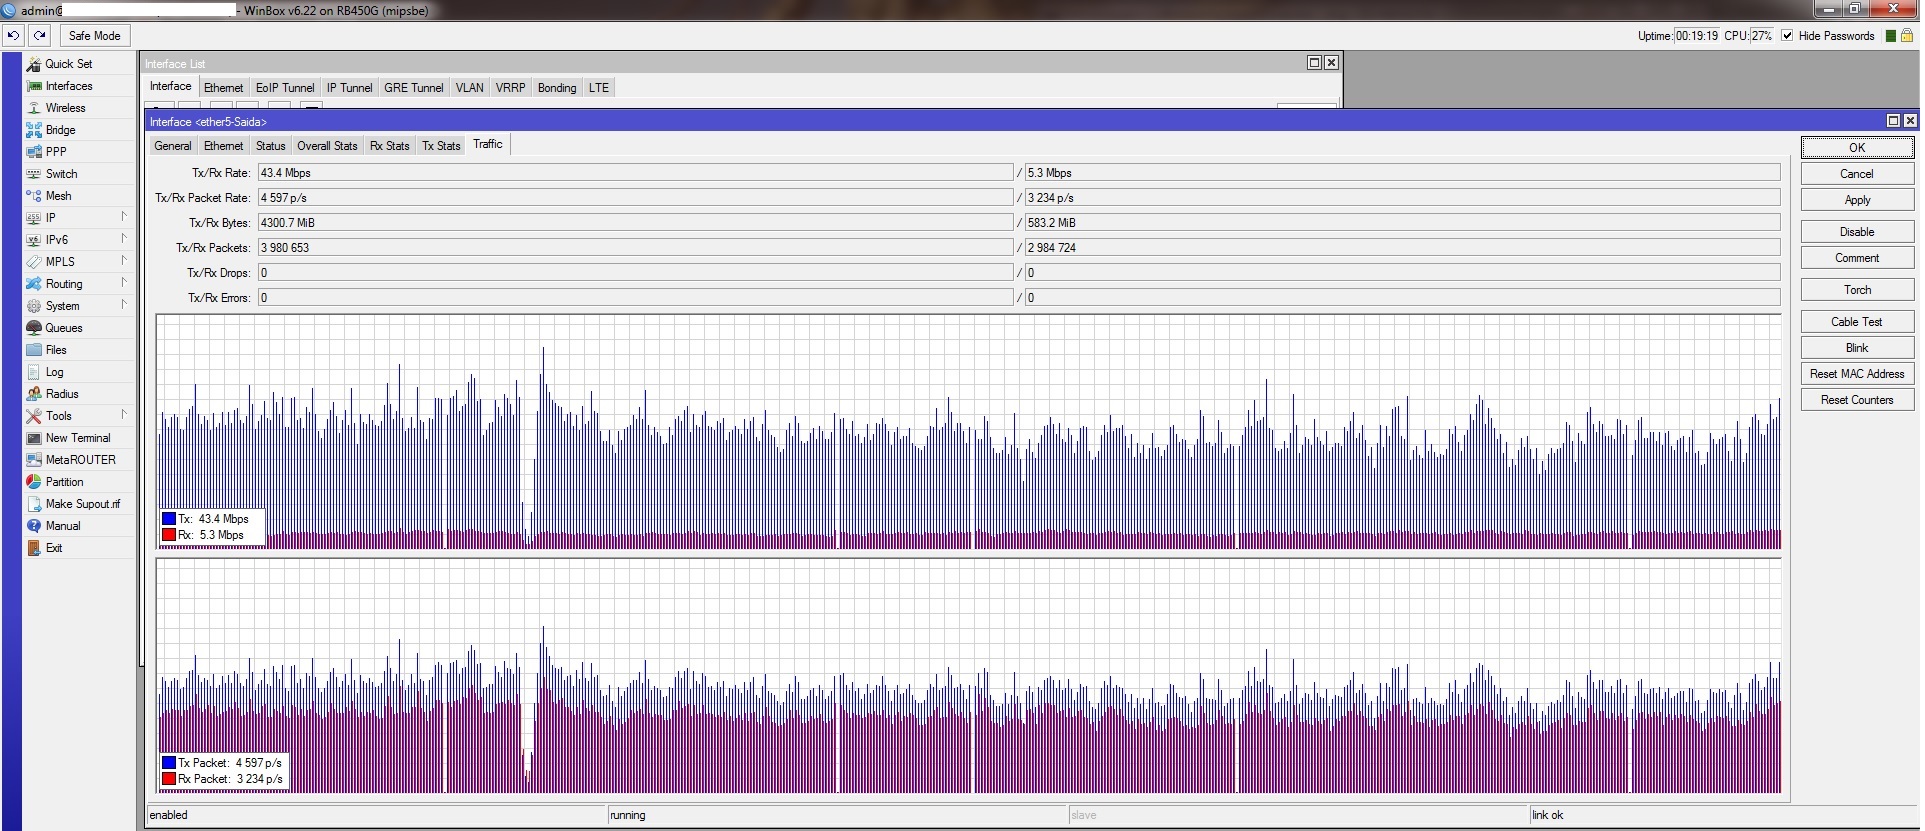This screenshot has height=831, width=1925.
Task: Click the Redo arrow icon in toolbar
Action: point(39,36)
